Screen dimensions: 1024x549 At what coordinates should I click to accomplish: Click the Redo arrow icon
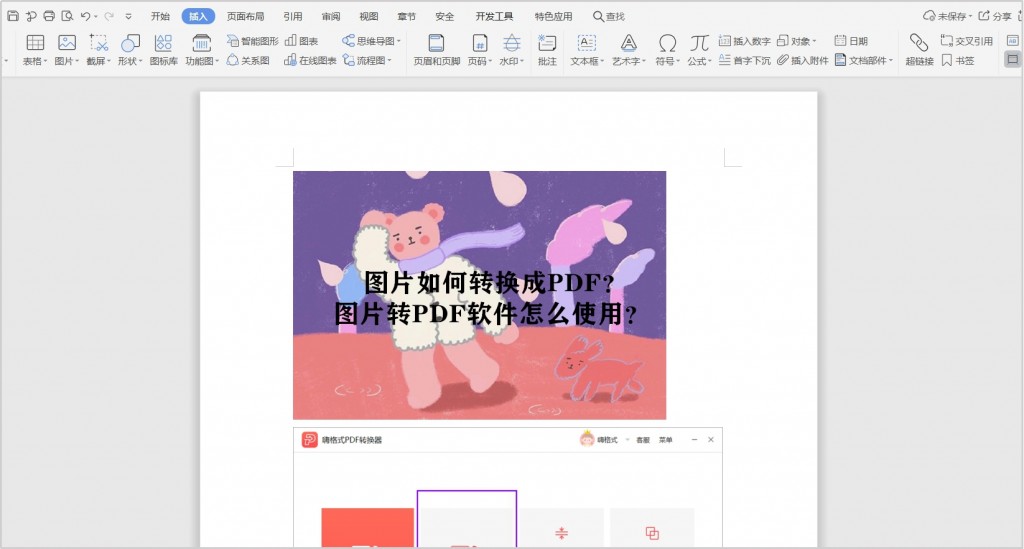[x=109, y=16]
